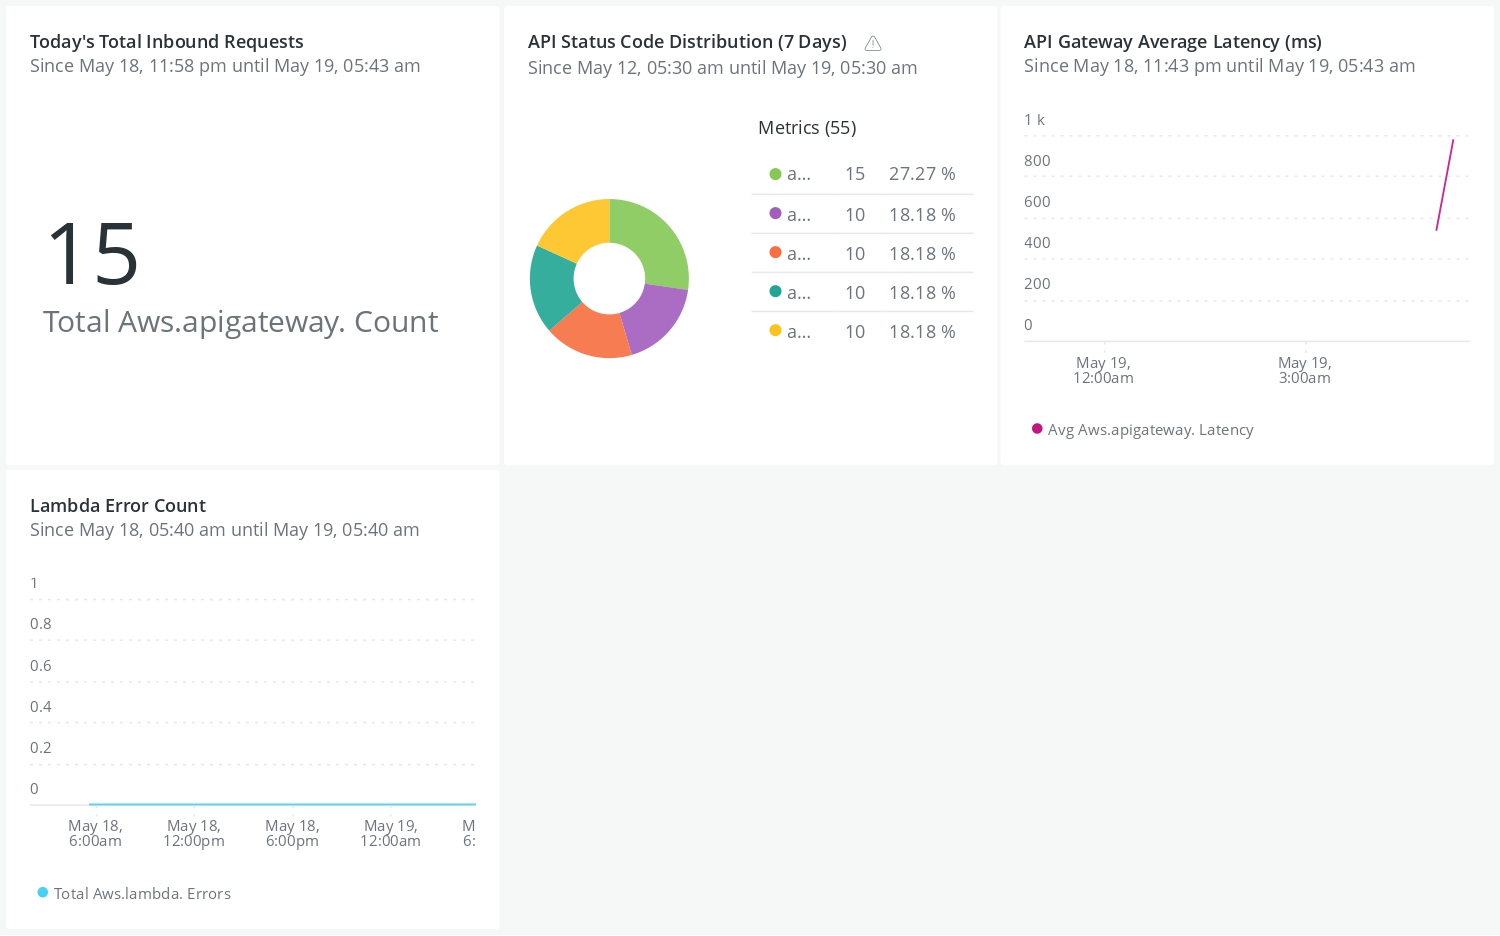Click the purple legend dot in Metrics list
This screenshot has height=936, width=1500.
pyautogui.click(x=775, y=214)
